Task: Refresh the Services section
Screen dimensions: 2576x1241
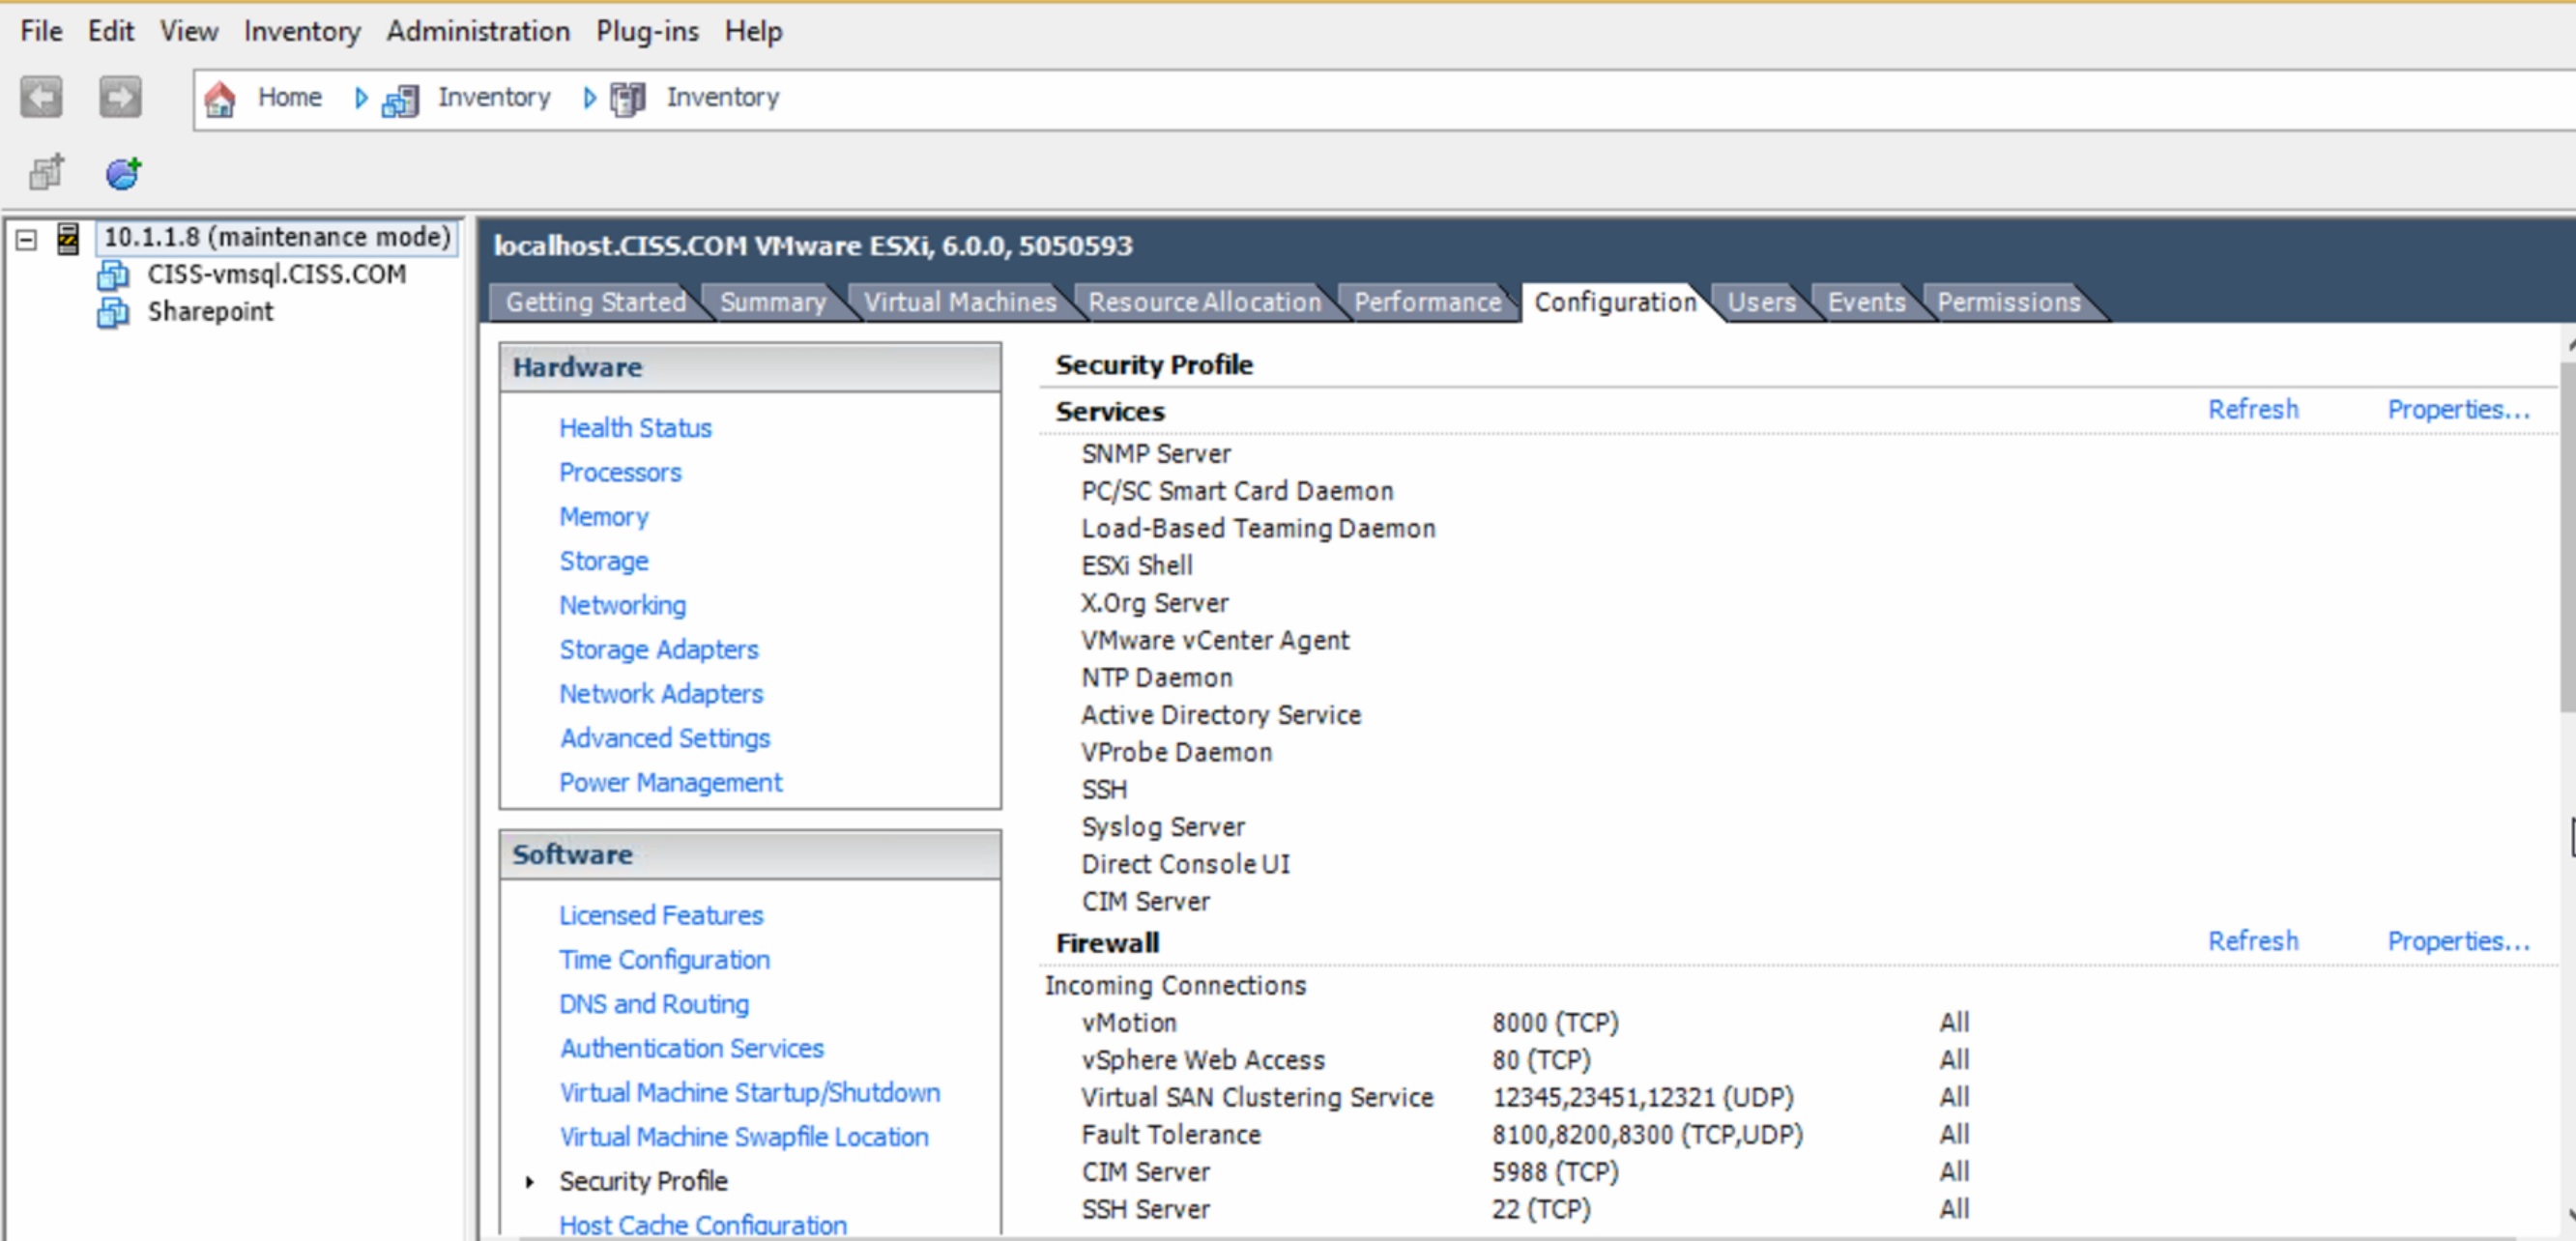Action: pos(2253,410)
